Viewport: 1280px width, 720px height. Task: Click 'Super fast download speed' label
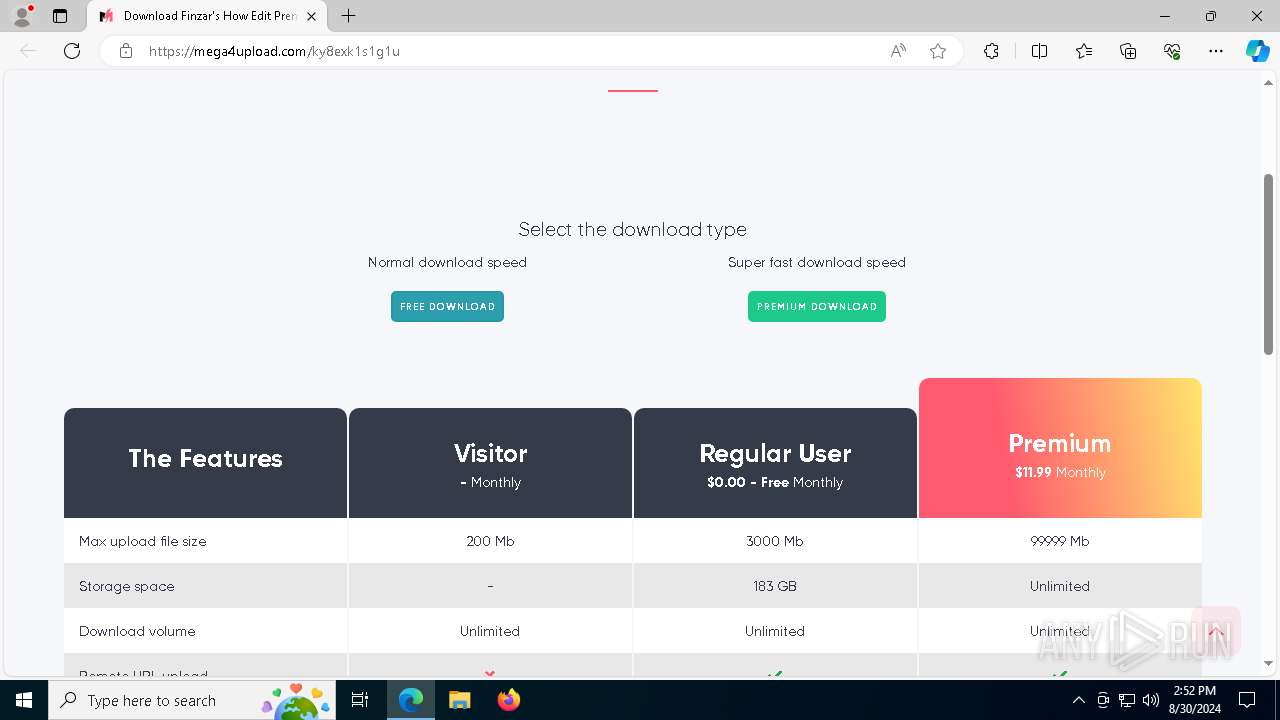click(817, 262)
